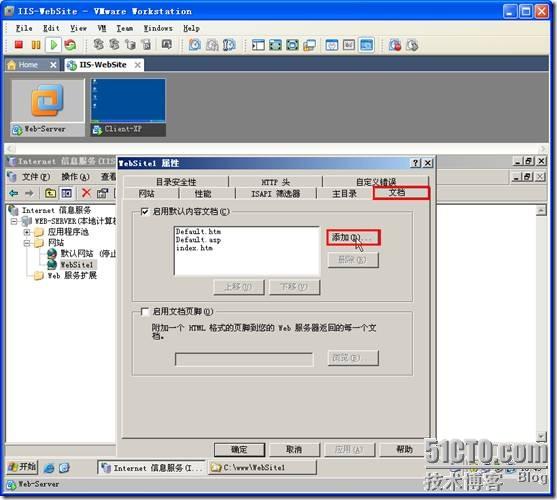Open the VM menu
The image size is (557, 500).
102,28
